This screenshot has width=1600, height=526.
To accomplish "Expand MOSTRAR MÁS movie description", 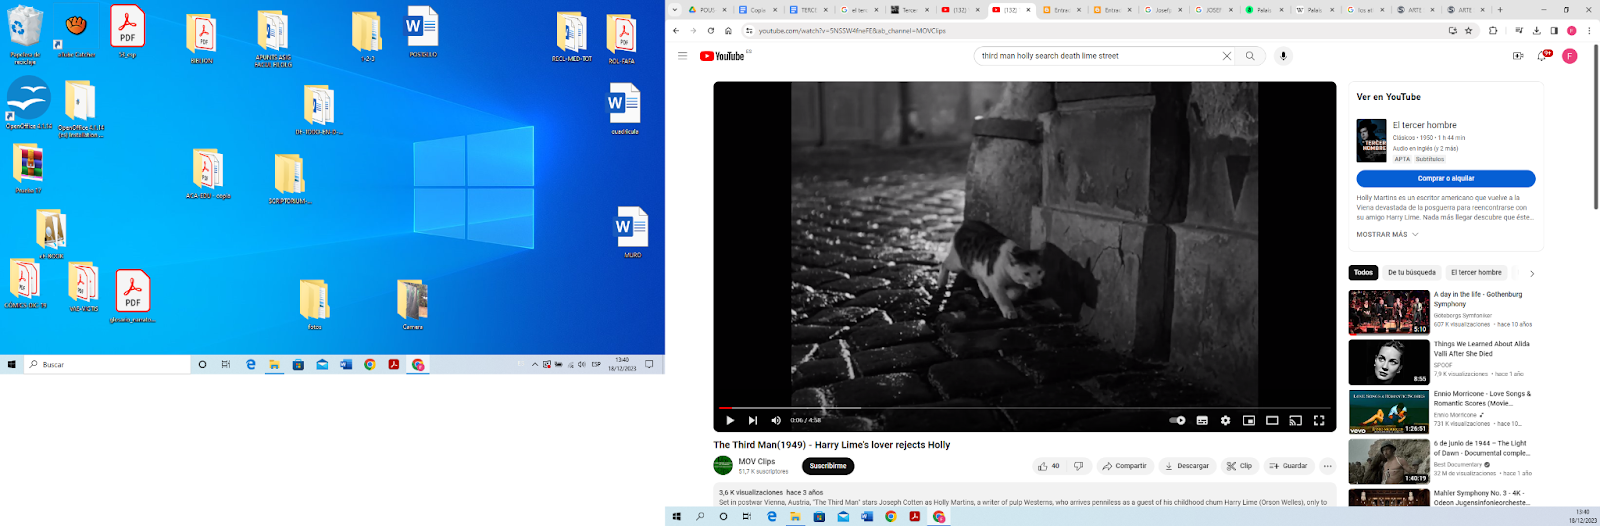I will point(1387,234).
